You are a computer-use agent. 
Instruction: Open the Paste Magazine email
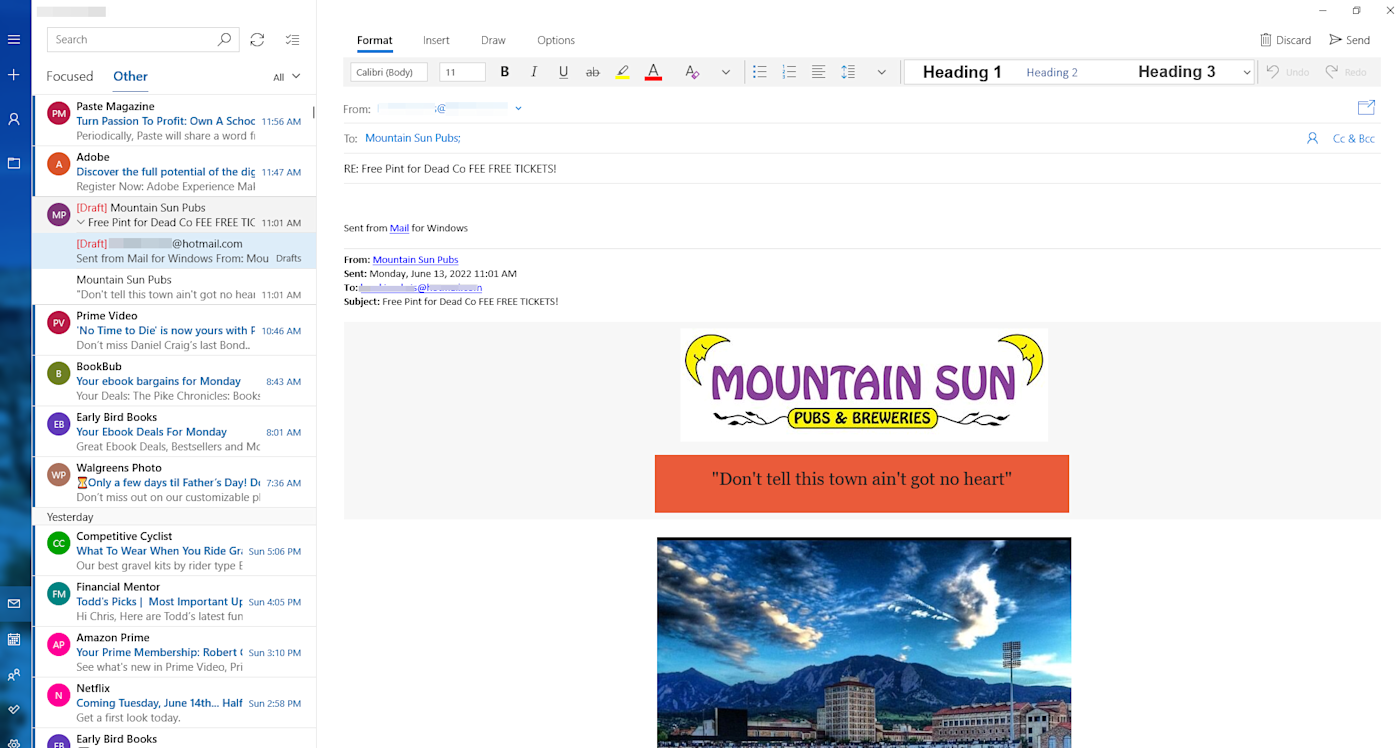coord(174,121)
